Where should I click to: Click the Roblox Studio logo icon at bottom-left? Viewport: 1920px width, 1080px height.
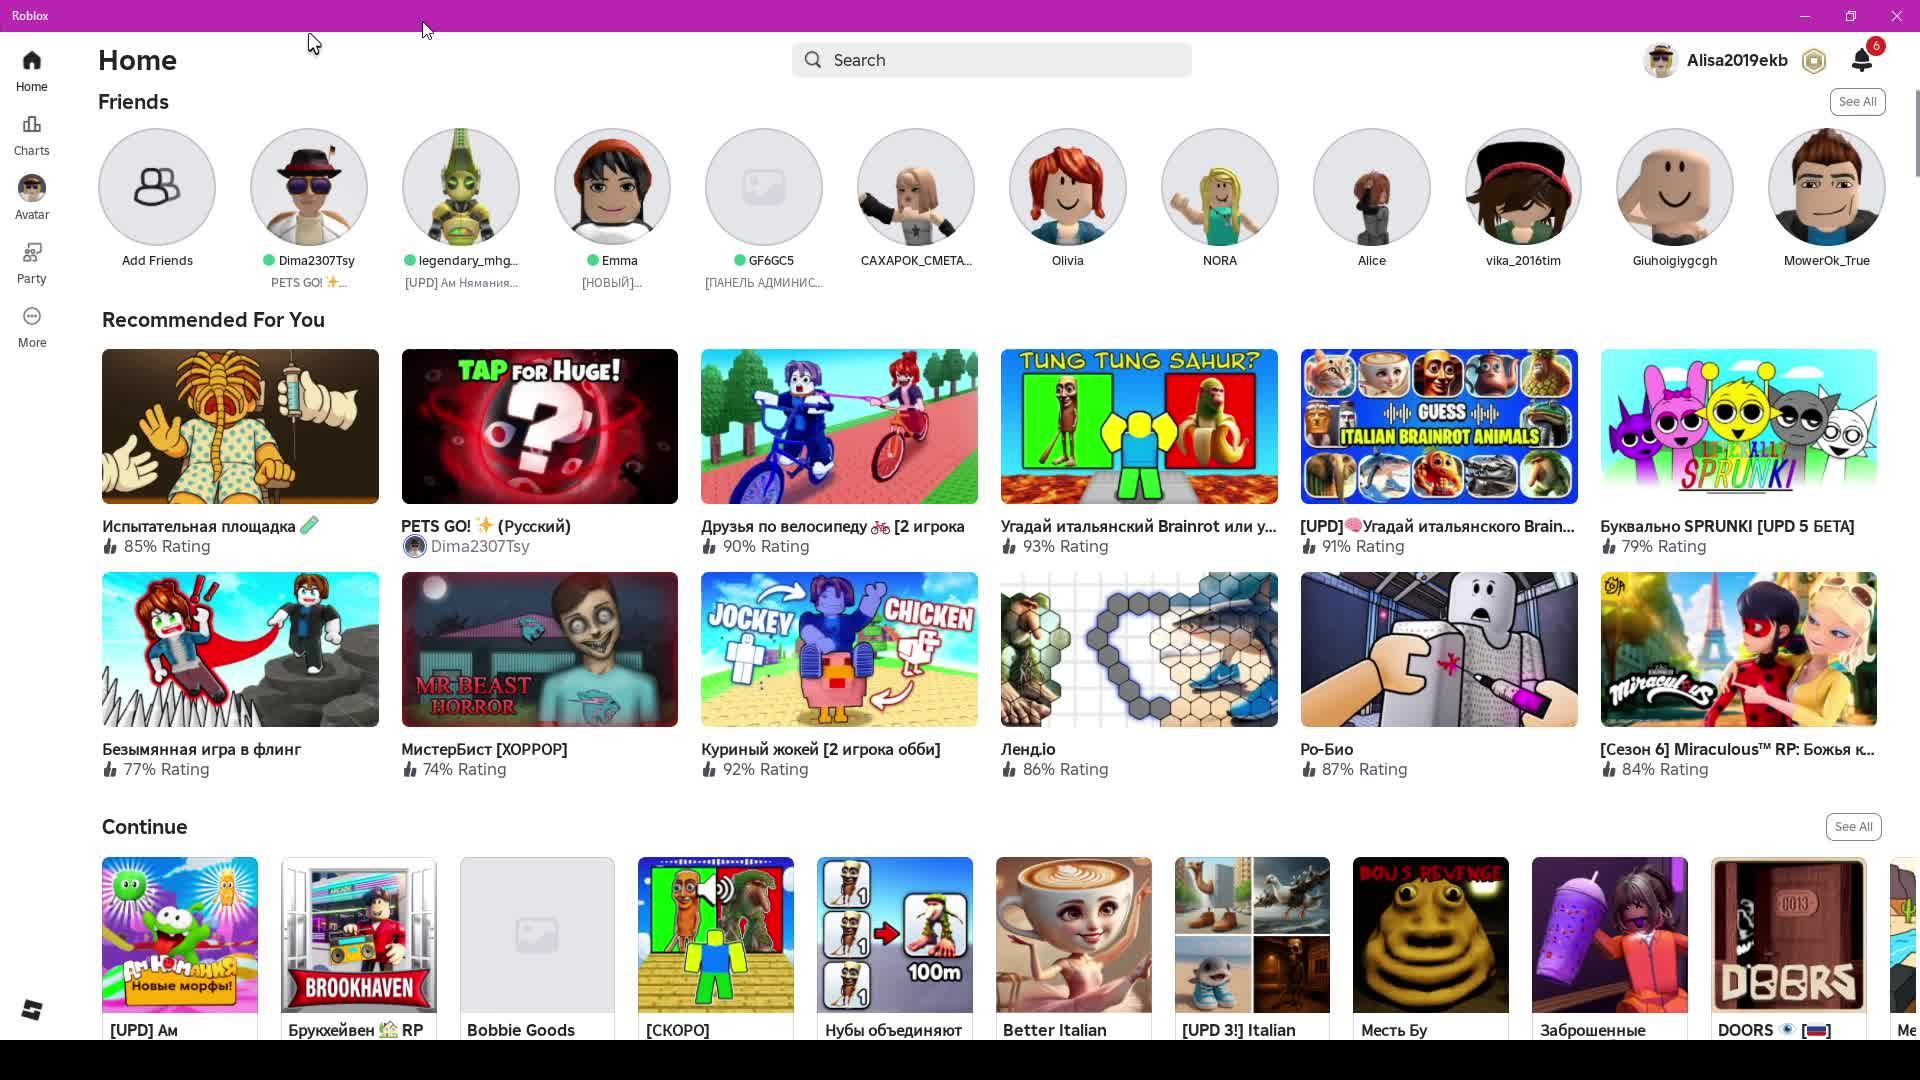pyautogui.click(x=31, y=1010)
